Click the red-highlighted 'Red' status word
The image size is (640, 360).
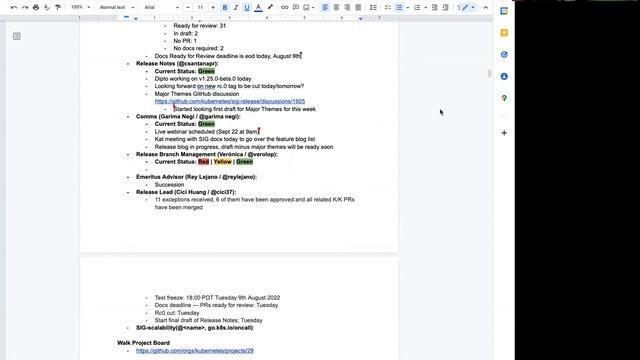coord(203,162)
